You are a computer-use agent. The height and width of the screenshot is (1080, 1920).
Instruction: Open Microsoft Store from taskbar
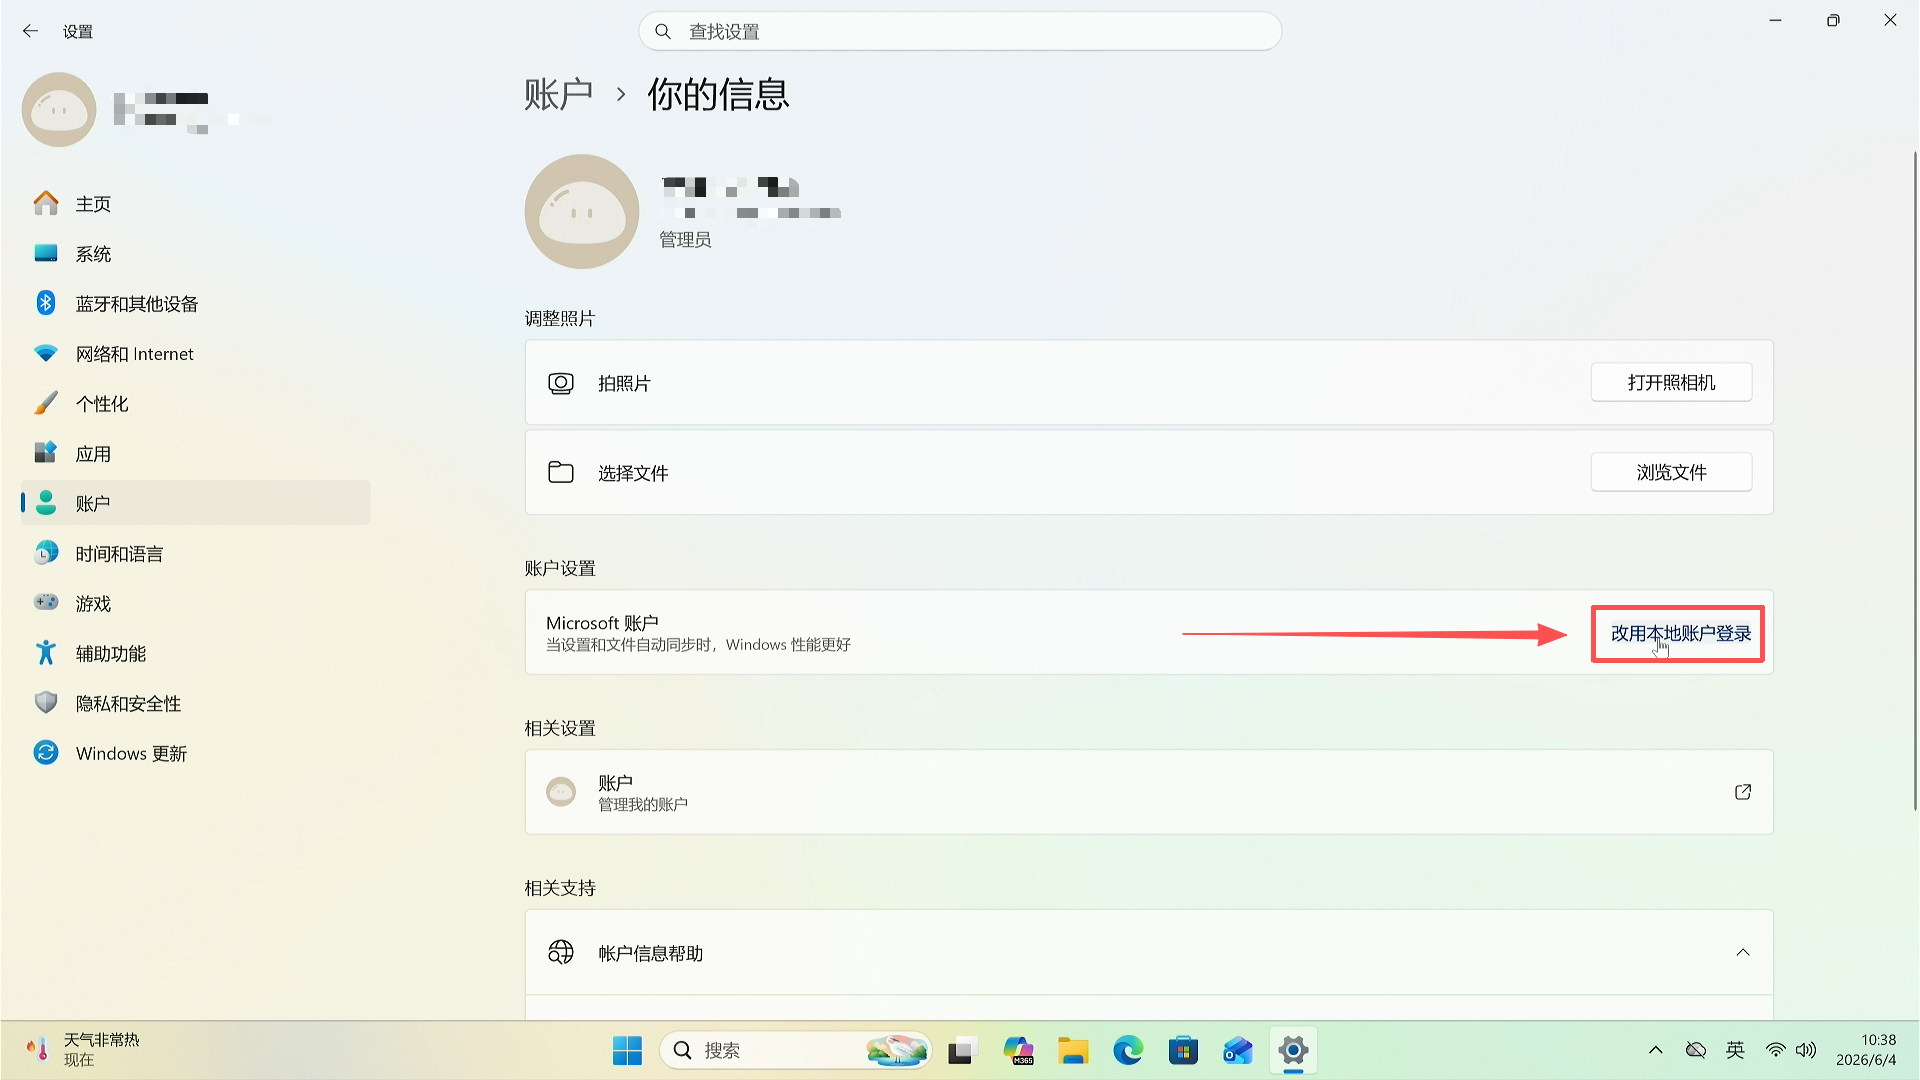tap(1183, 1050)
